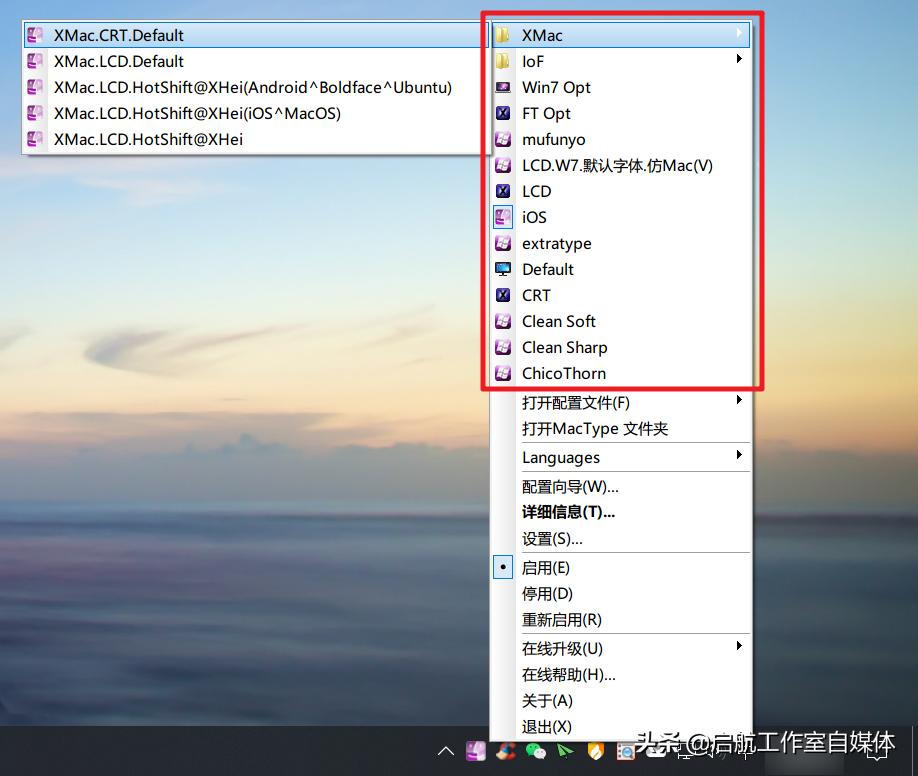Select the iOS rendering profile
This screenshot has width=918, height=776.
click(x=534, y=217)
